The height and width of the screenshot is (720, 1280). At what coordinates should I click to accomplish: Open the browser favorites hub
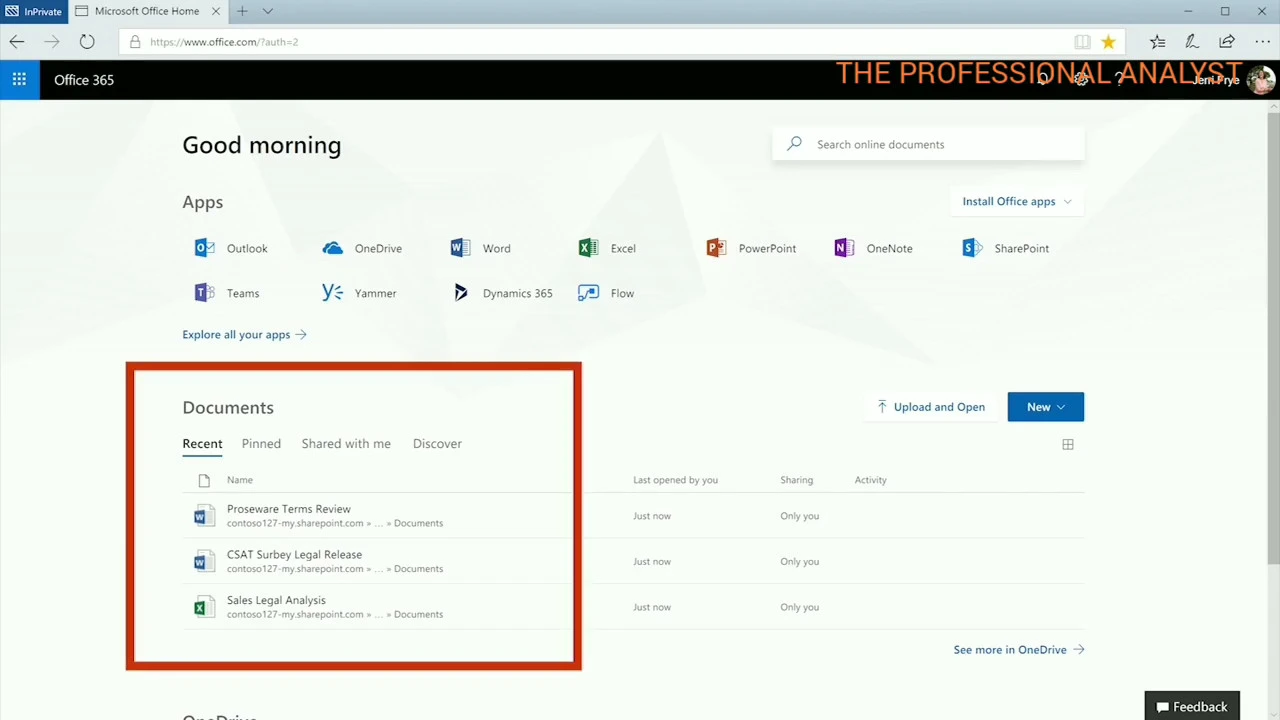click(1157, 42)
